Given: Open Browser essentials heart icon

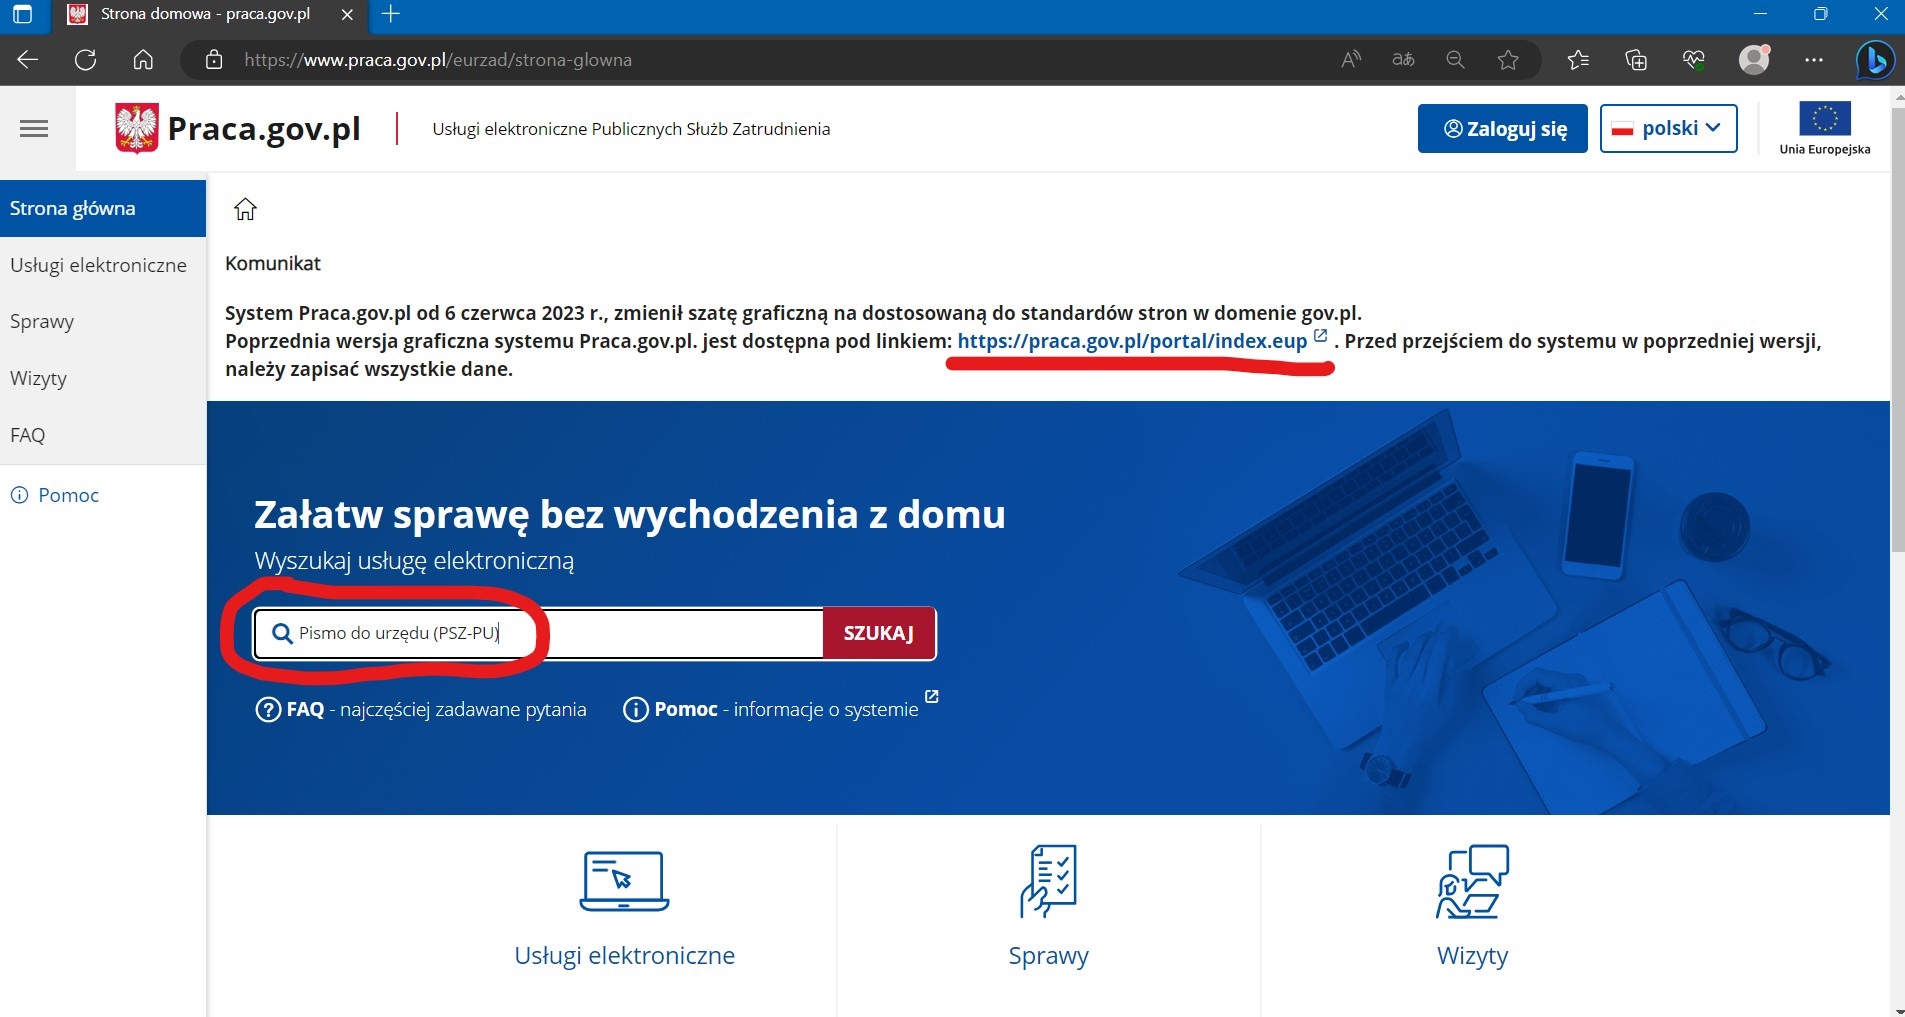Looking at the screenshot, I should tap(1694, 60).
